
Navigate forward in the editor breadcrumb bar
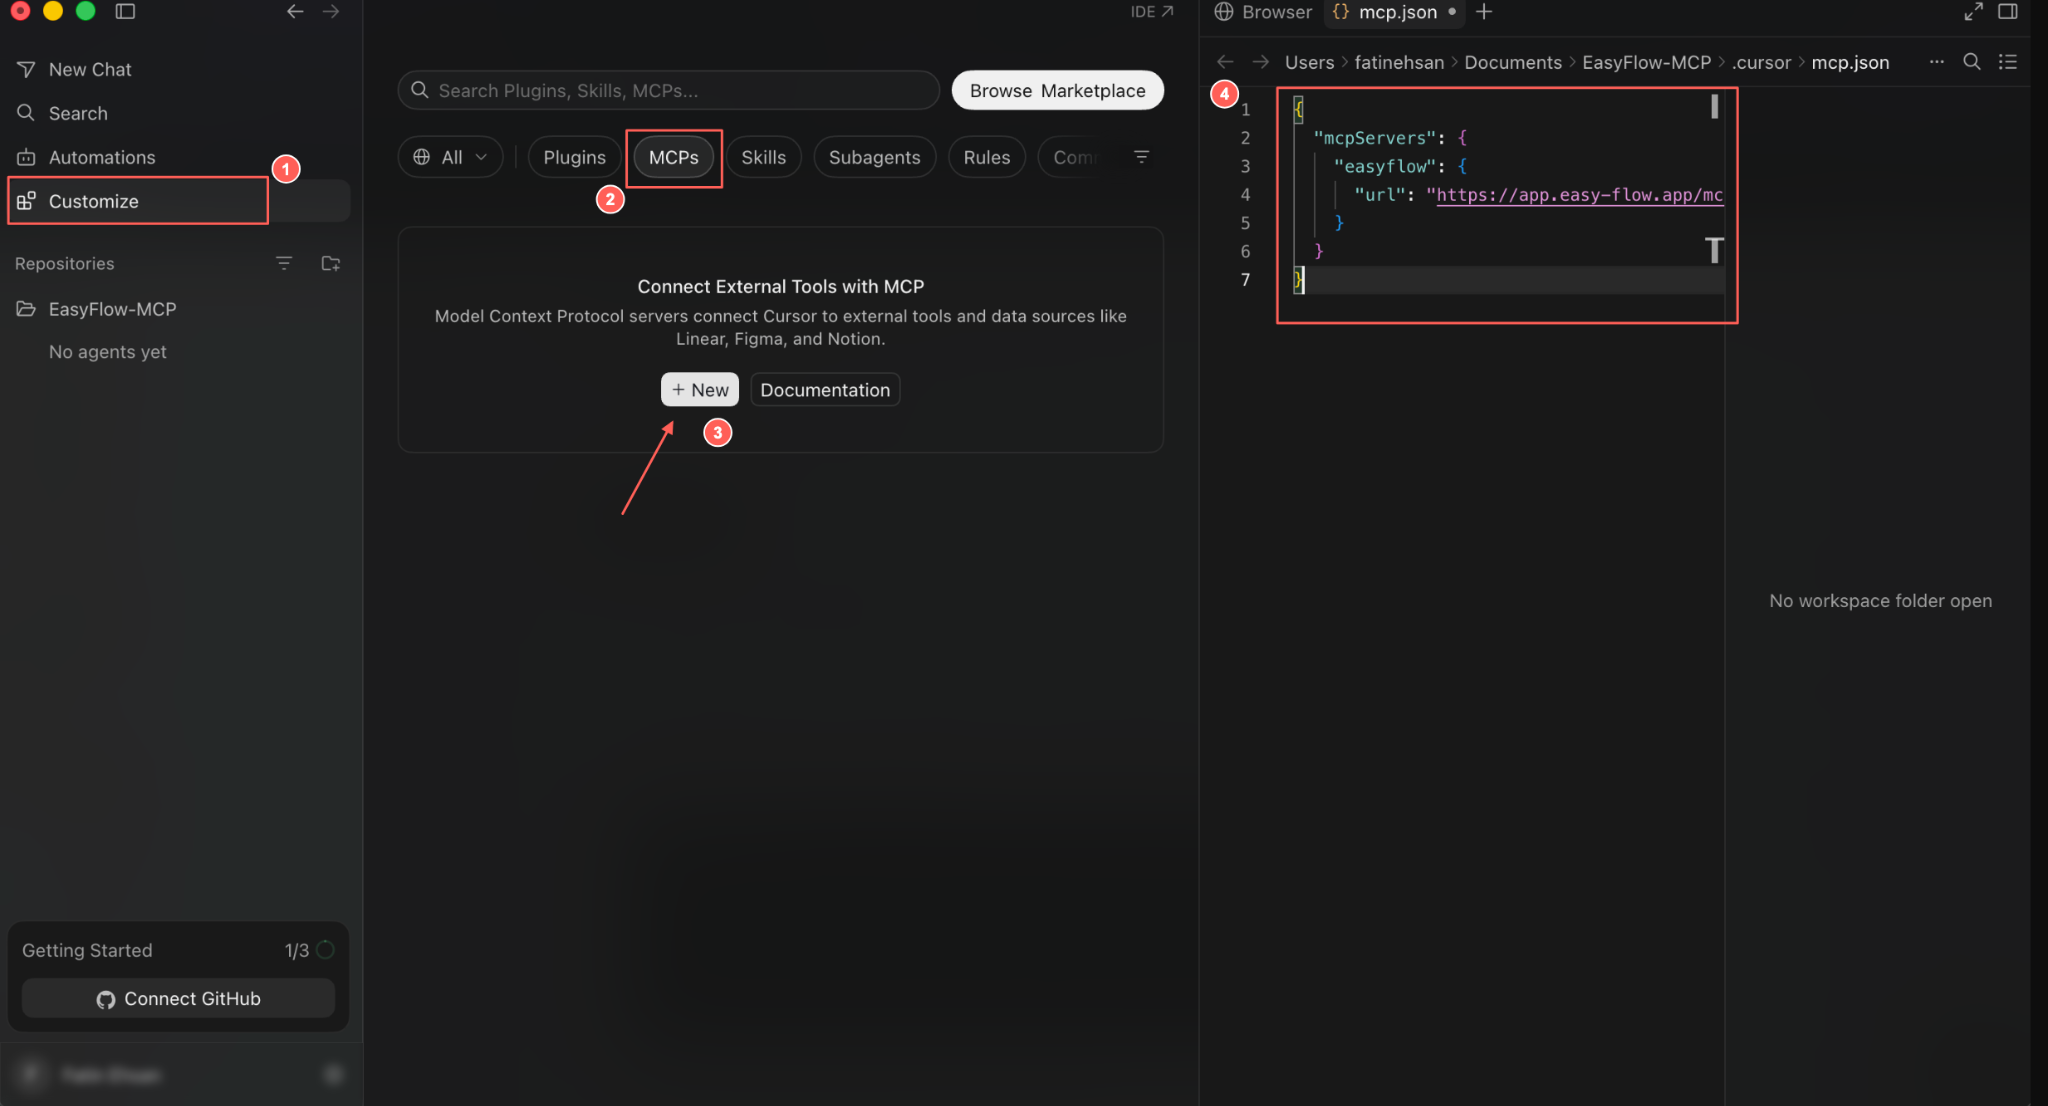pyautogui.click(x=1261, y=62)
